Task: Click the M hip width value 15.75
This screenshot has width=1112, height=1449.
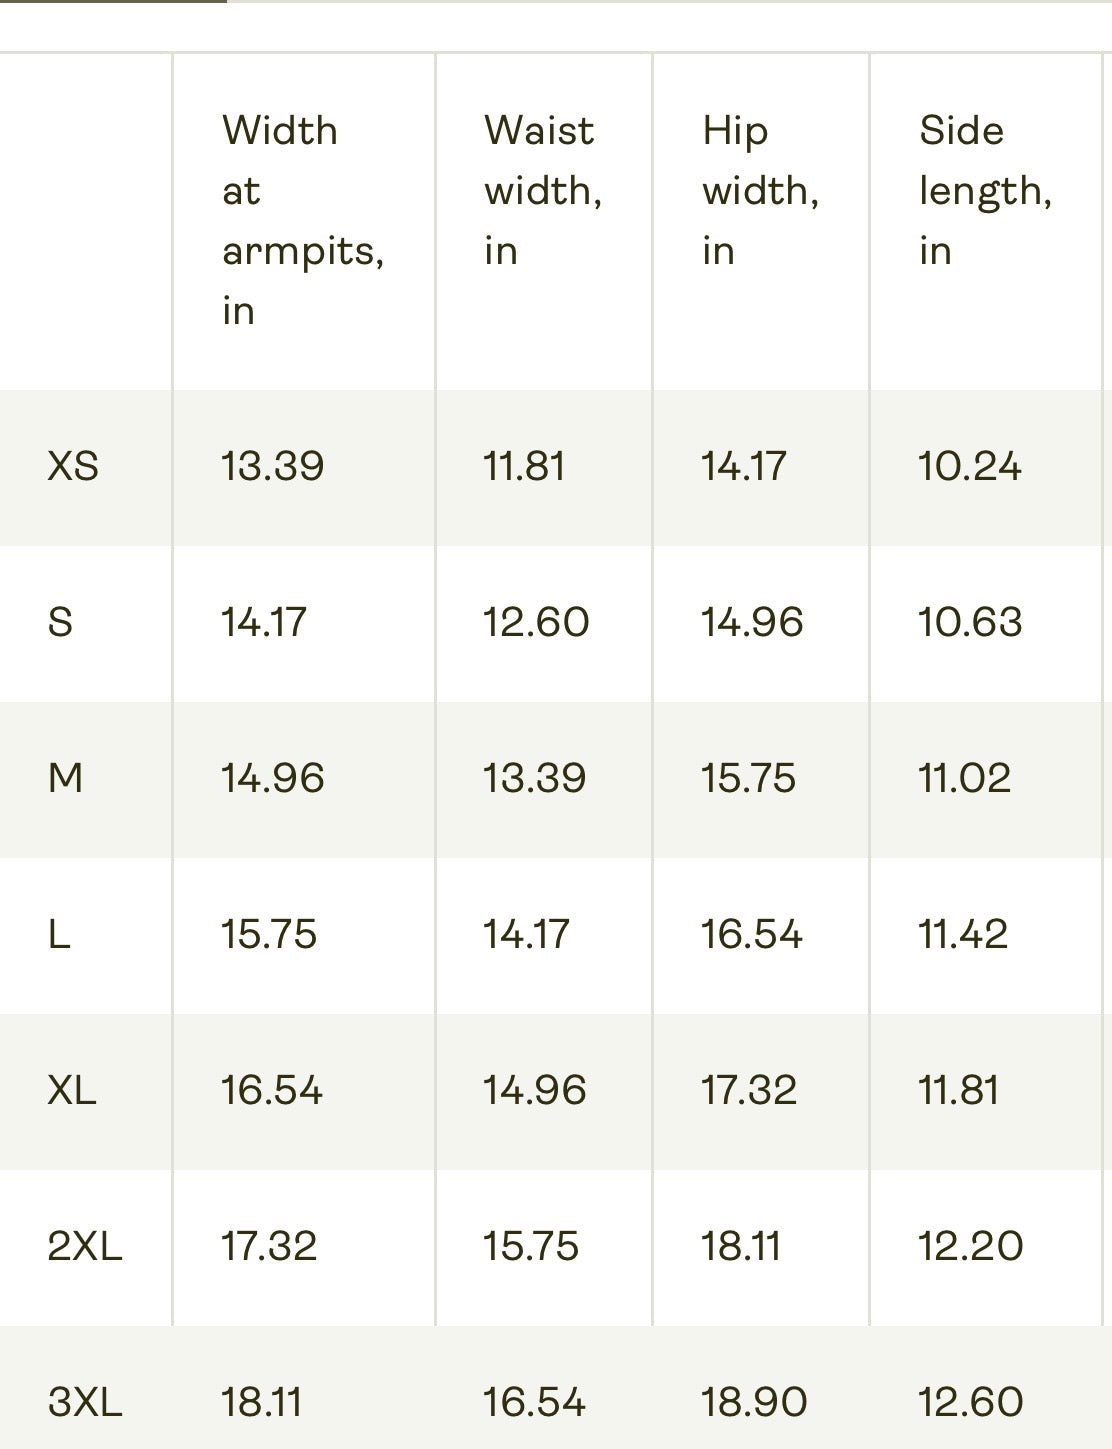Action: [x=748, y=778]
